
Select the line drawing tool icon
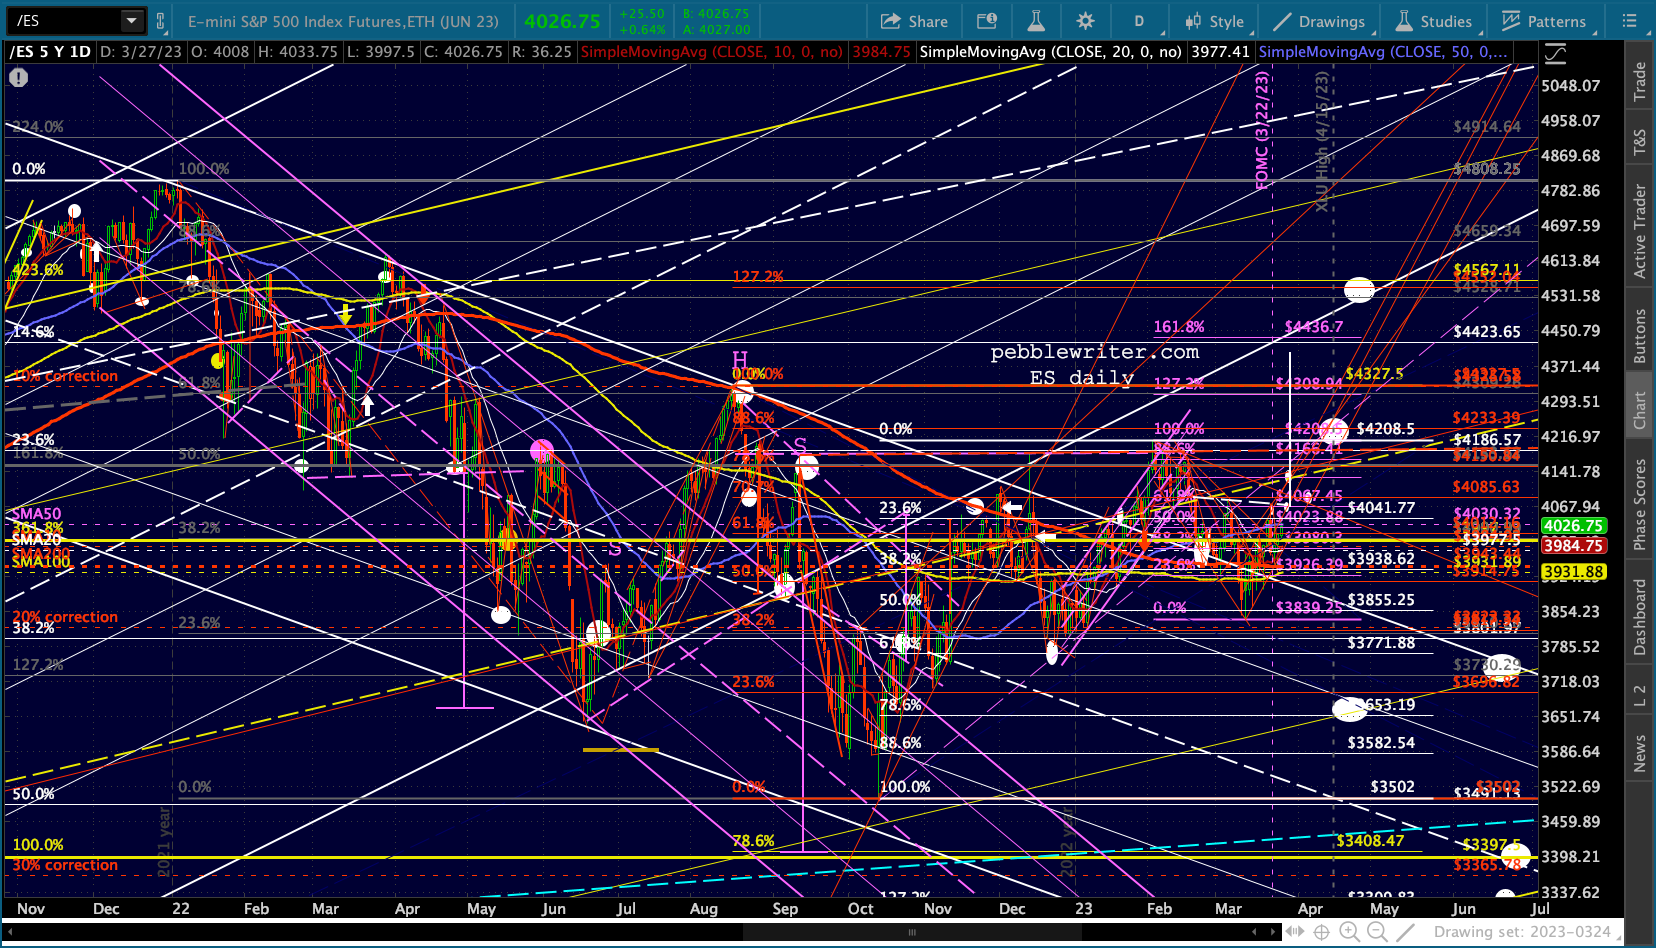point(1405,932)
